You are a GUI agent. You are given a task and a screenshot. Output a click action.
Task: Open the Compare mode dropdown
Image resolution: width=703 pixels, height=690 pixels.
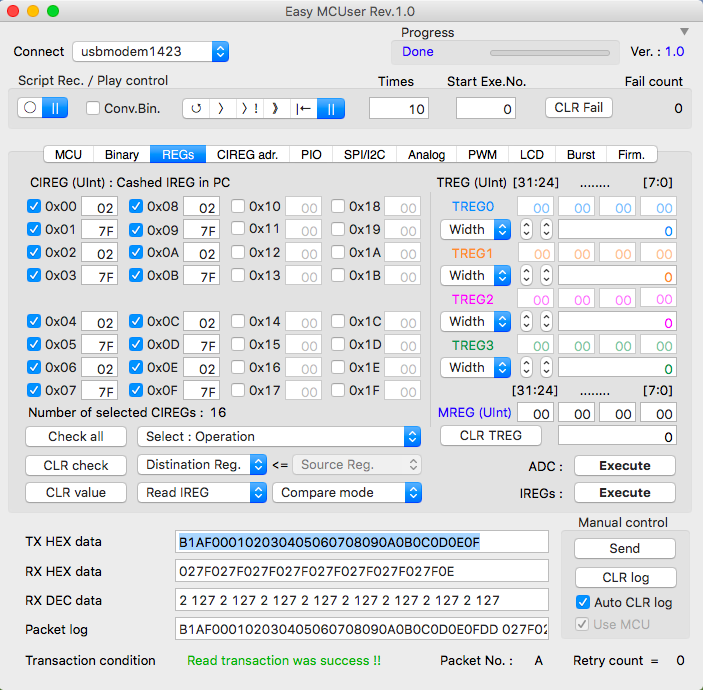coord(347,493)
